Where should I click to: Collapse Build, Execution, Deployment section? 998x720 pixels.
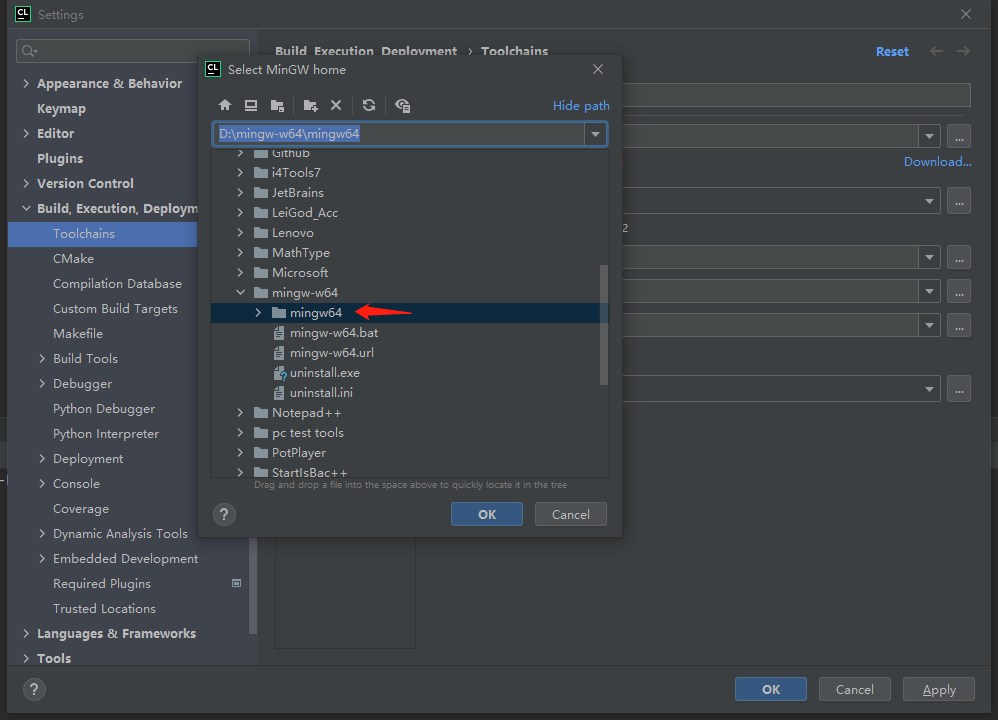(26, 208)
